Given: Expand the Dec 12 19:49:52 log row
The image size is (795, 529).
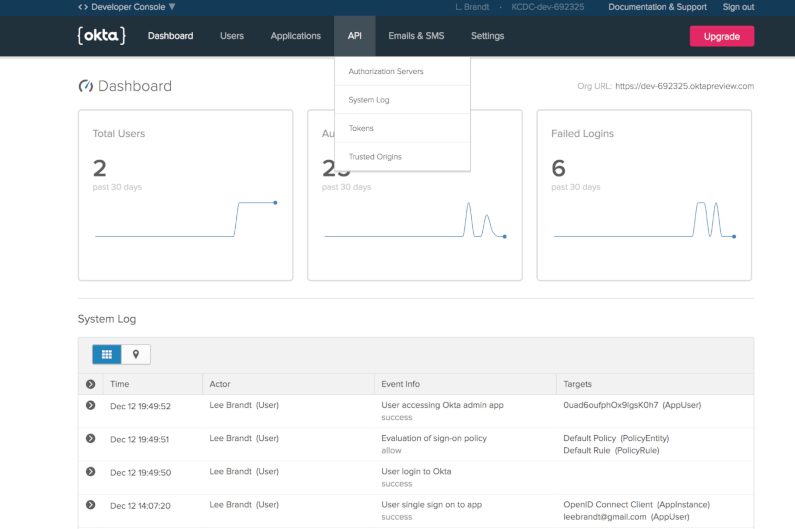Looking at the screenshot, I should (x=90, y=405).
